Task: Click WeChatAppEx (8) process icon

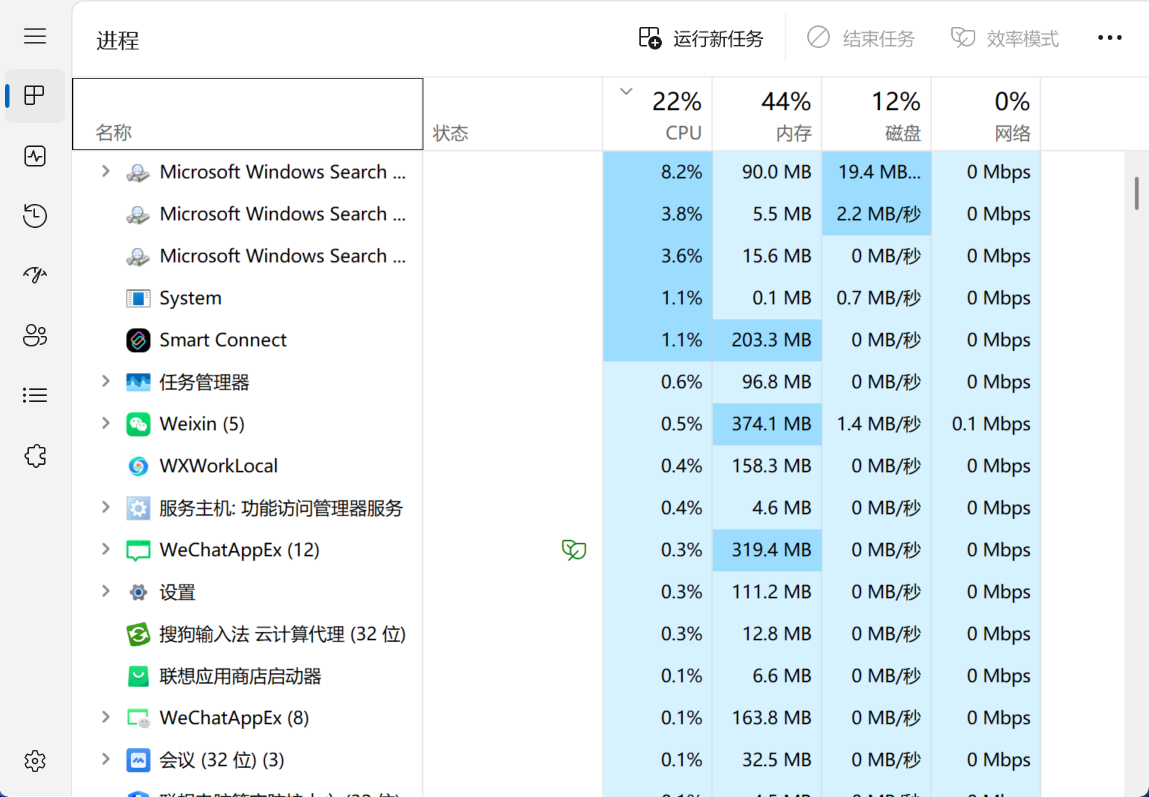Action: point(138,719)
